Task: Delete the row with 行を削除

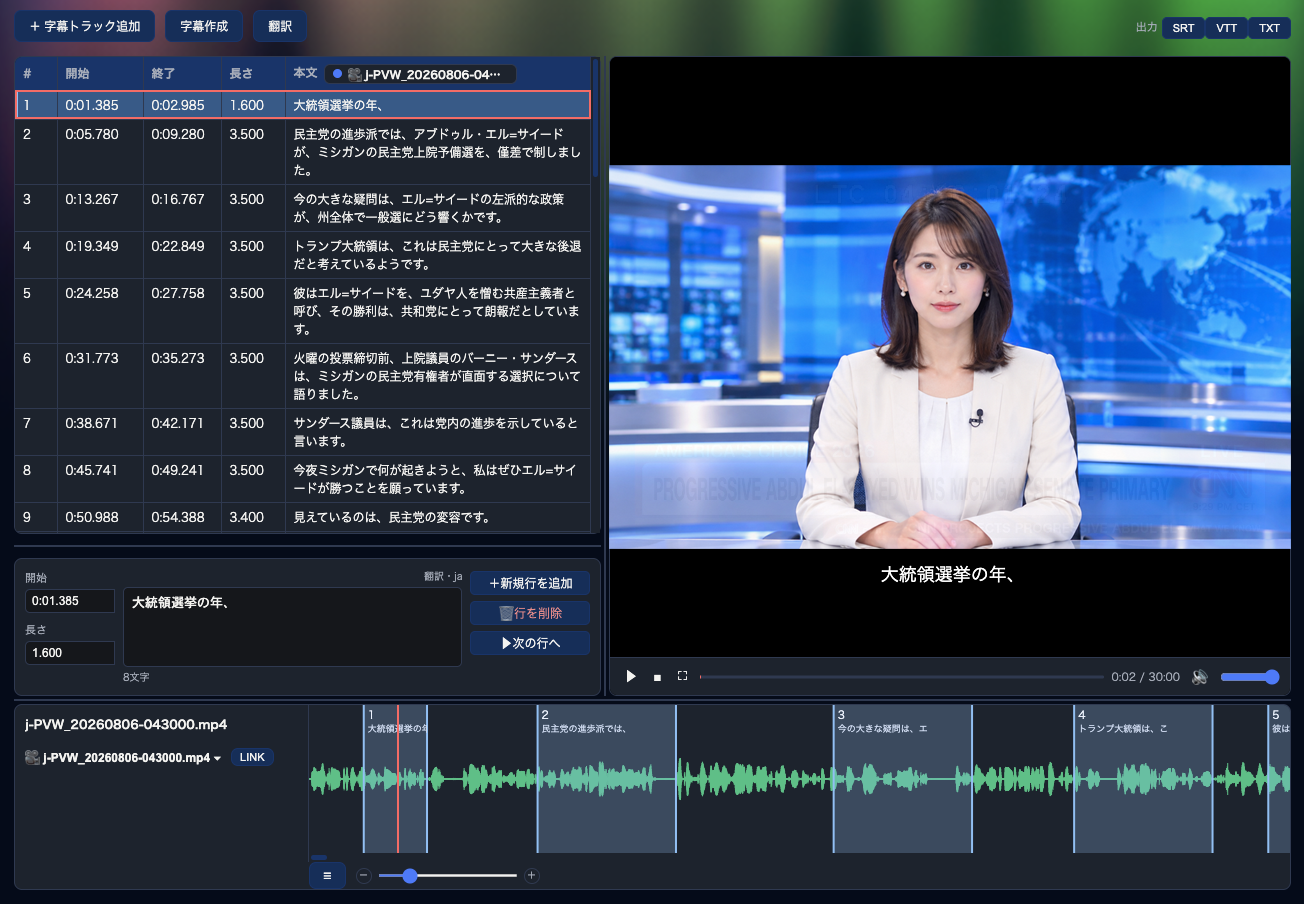Action: [x=530, y=613]
